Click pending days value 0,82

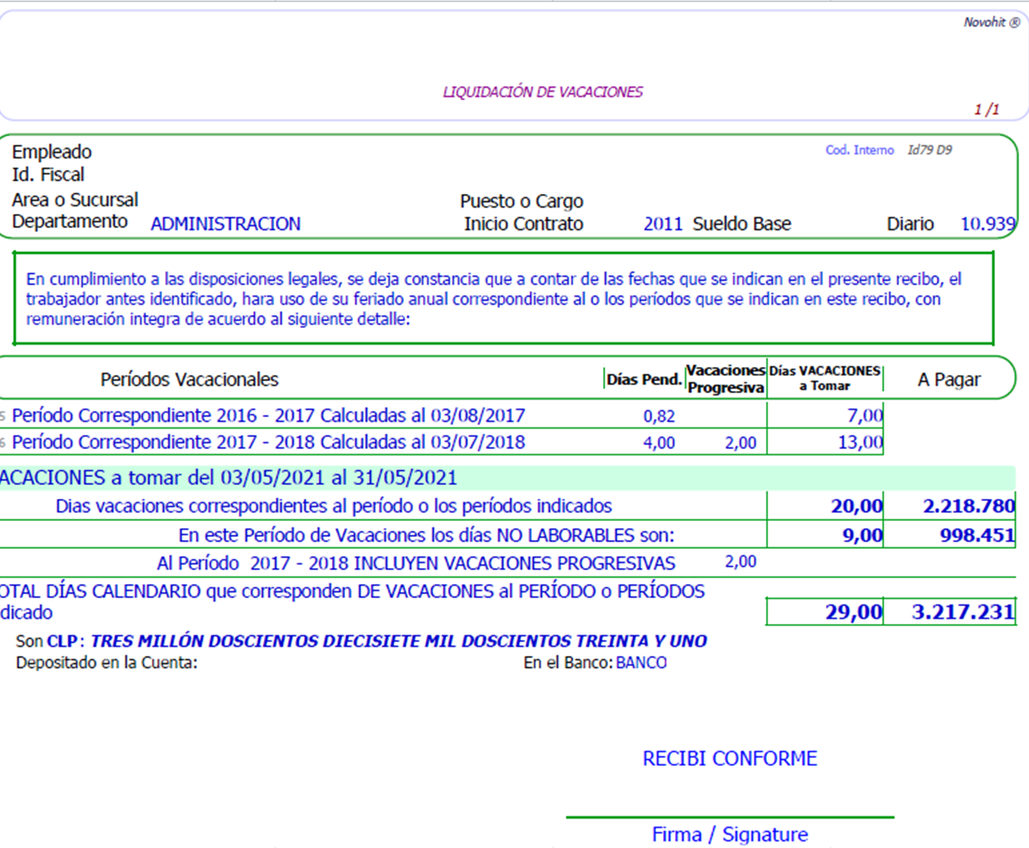tap(659, 416)
